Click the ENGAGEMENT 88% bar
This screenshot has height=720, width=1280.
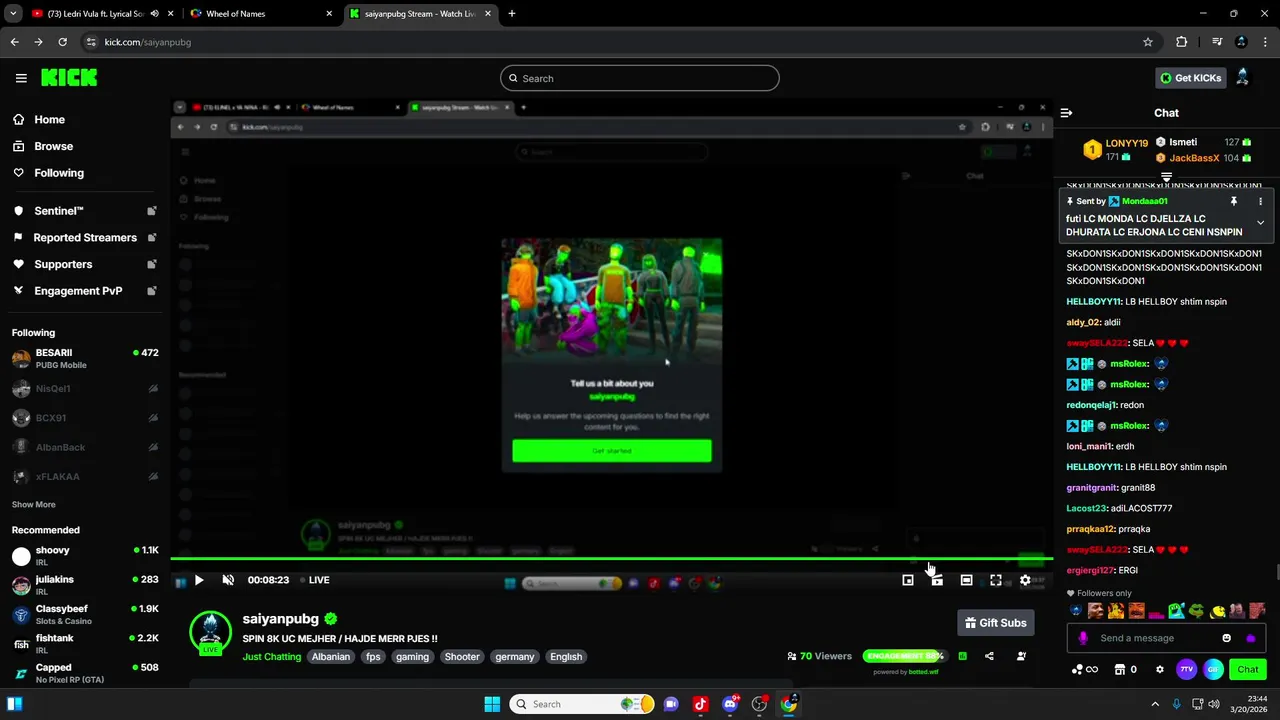(905, 656)
